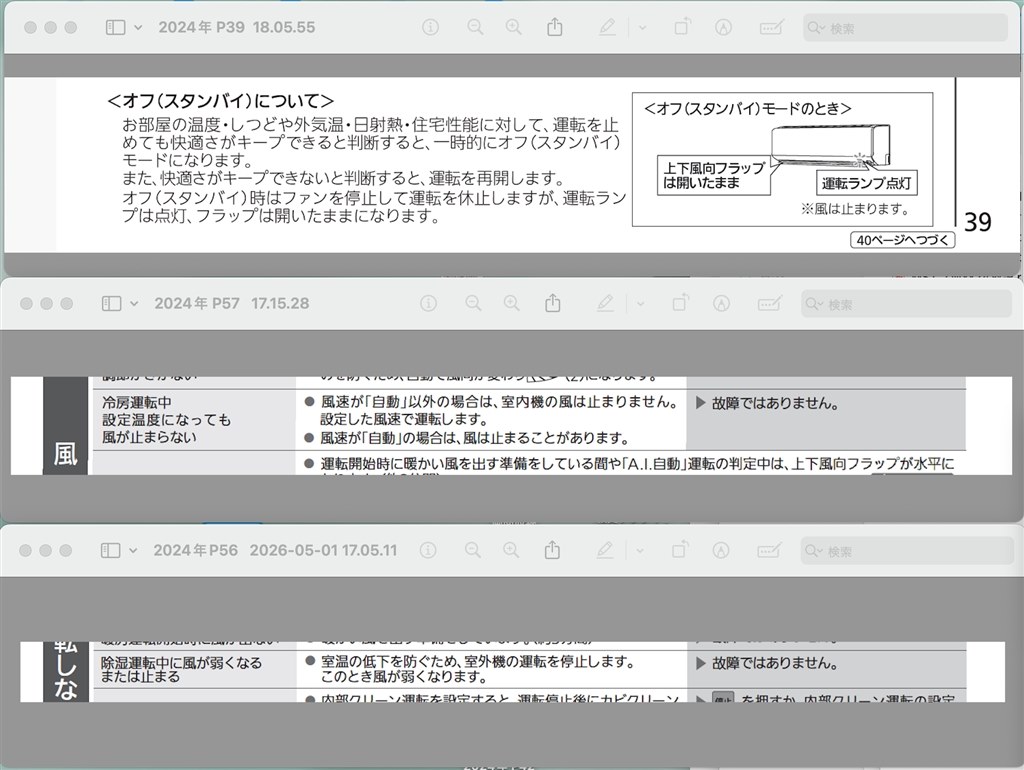Open sidebar view options in P39 window
The height and width of the screenshot is (770, 1024).
138,27
